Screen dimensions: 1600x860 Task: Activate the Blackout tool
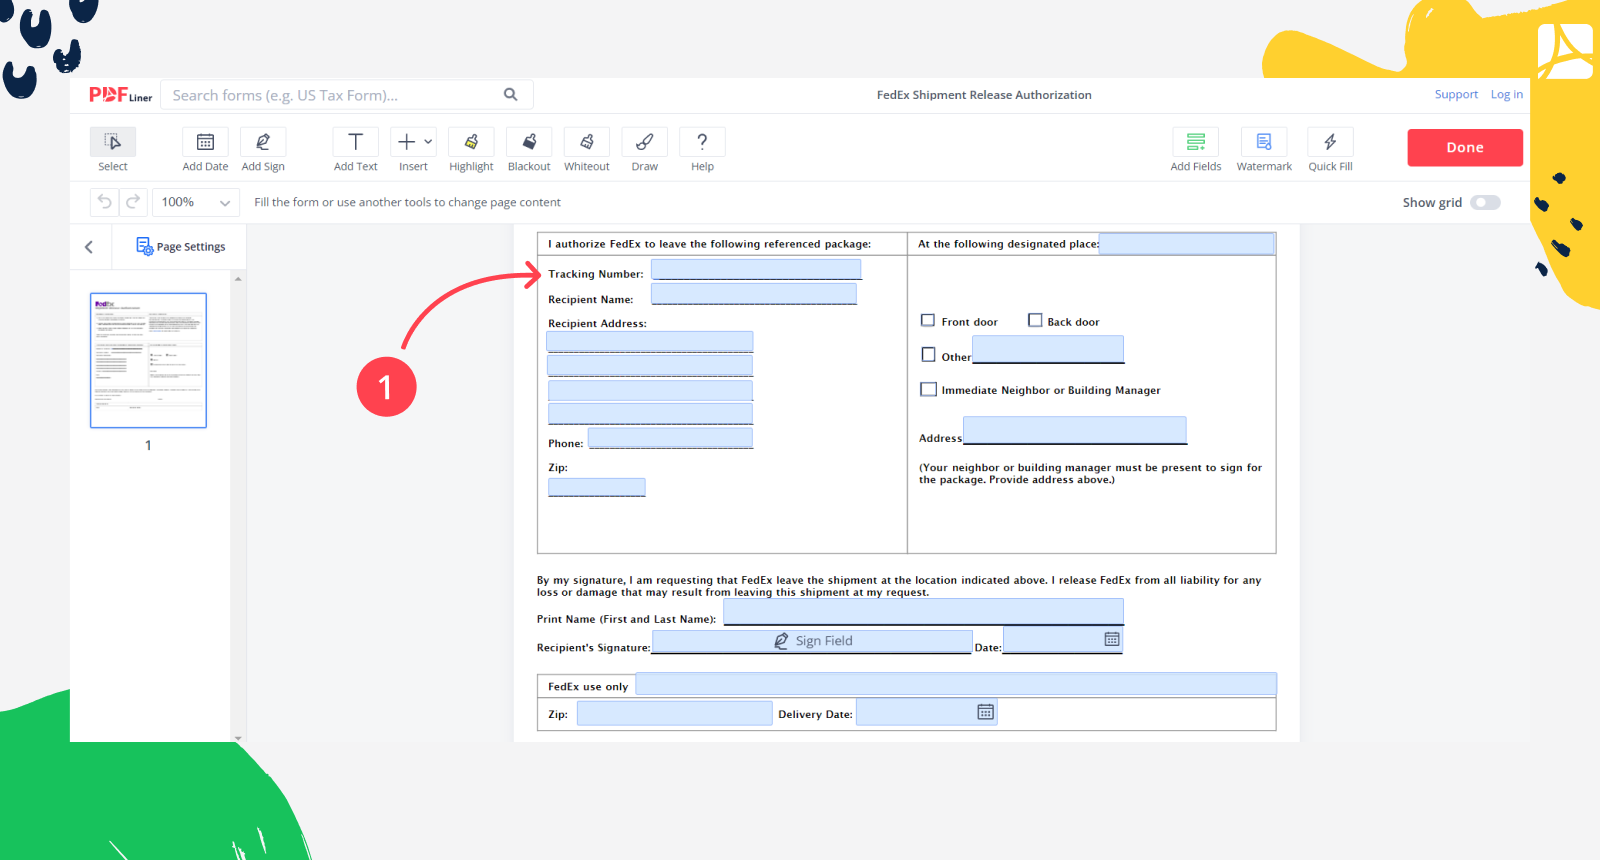pyautogui.click(x=529, y=142)
